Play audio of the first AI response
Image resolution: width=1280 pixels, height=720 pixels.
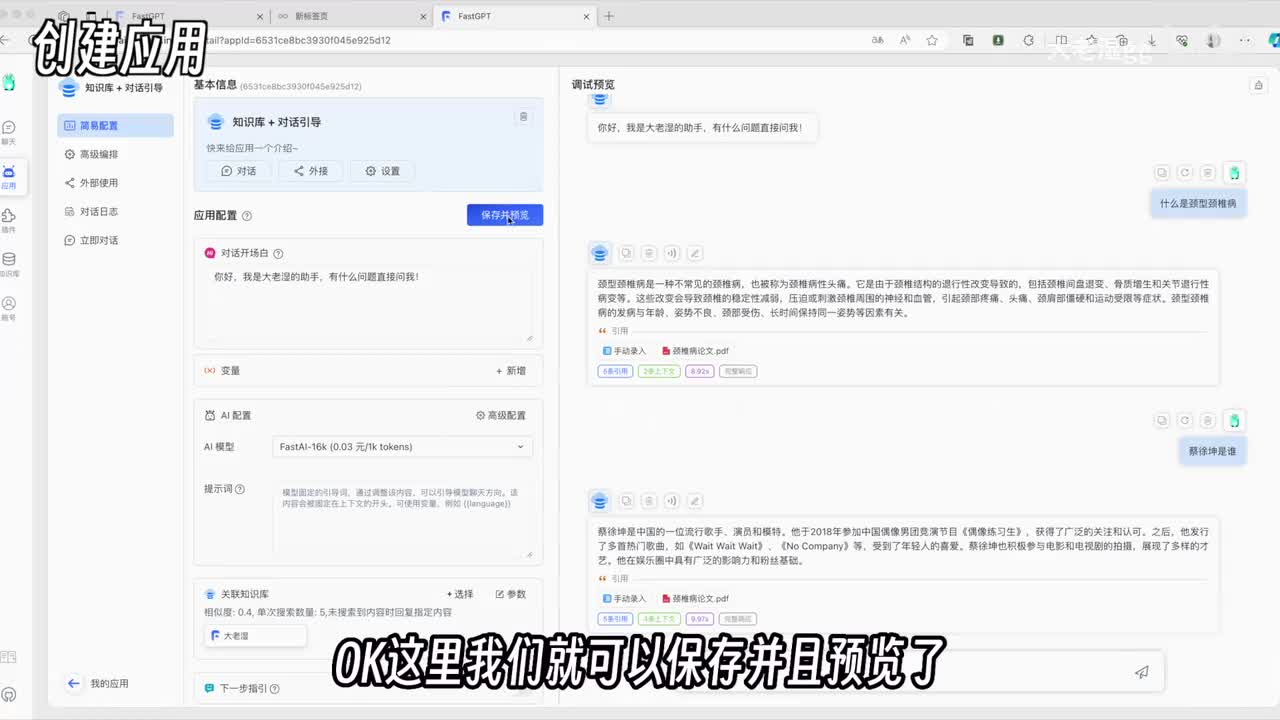(672, 254)
